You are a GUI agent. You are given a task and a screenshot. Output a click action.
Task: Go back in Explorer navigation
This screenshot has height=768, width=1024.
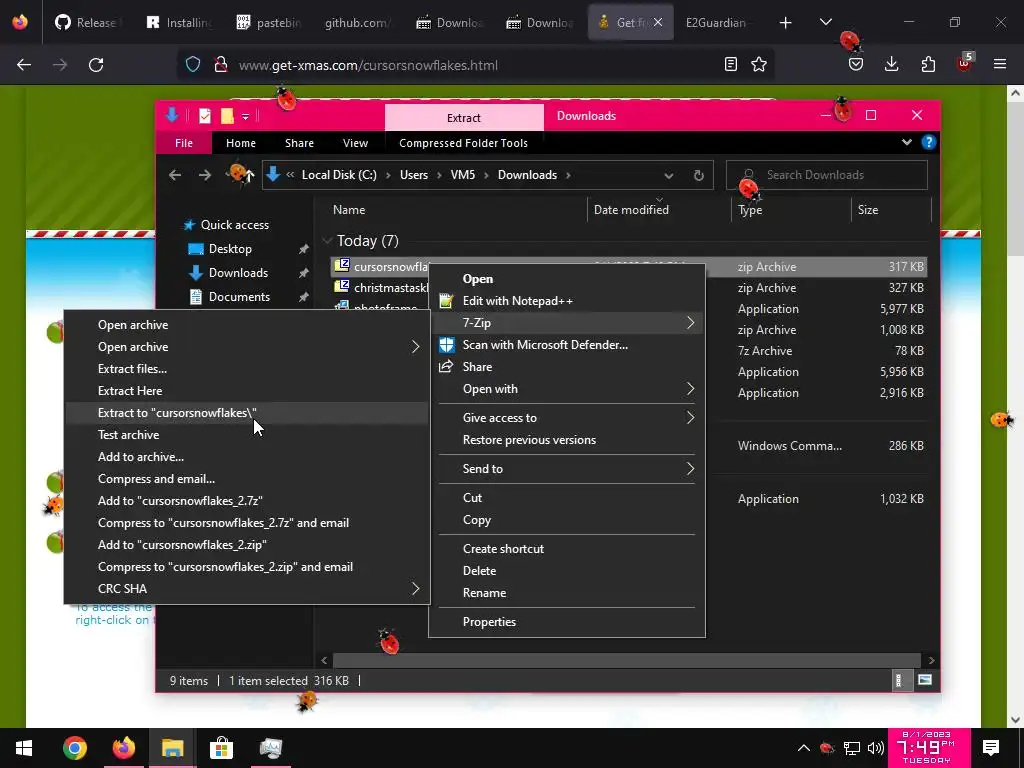(175, 175)
